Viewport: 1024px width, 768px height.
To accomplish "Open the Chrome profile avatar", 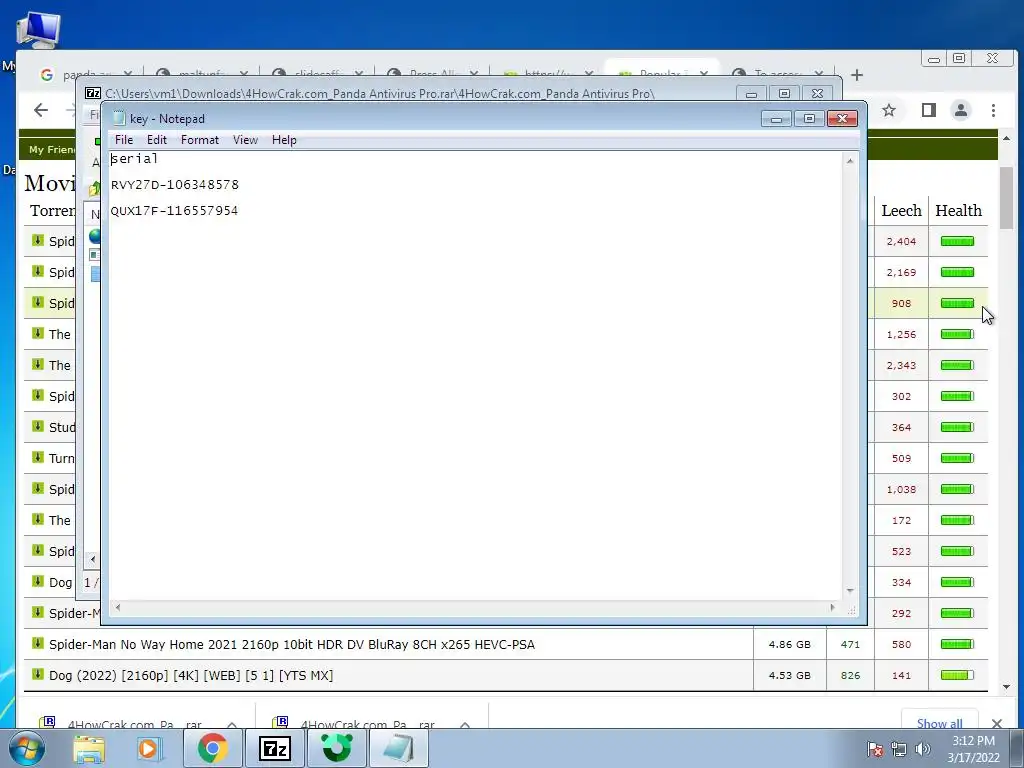I will [x=961, y=110].
